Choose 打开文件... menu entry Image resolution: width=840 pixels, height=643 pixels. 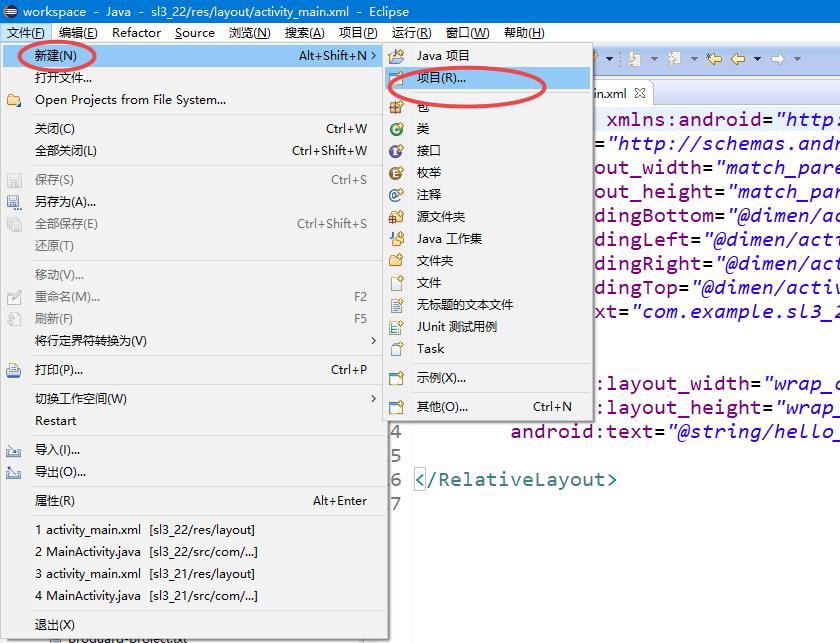(x=192, y=78)
